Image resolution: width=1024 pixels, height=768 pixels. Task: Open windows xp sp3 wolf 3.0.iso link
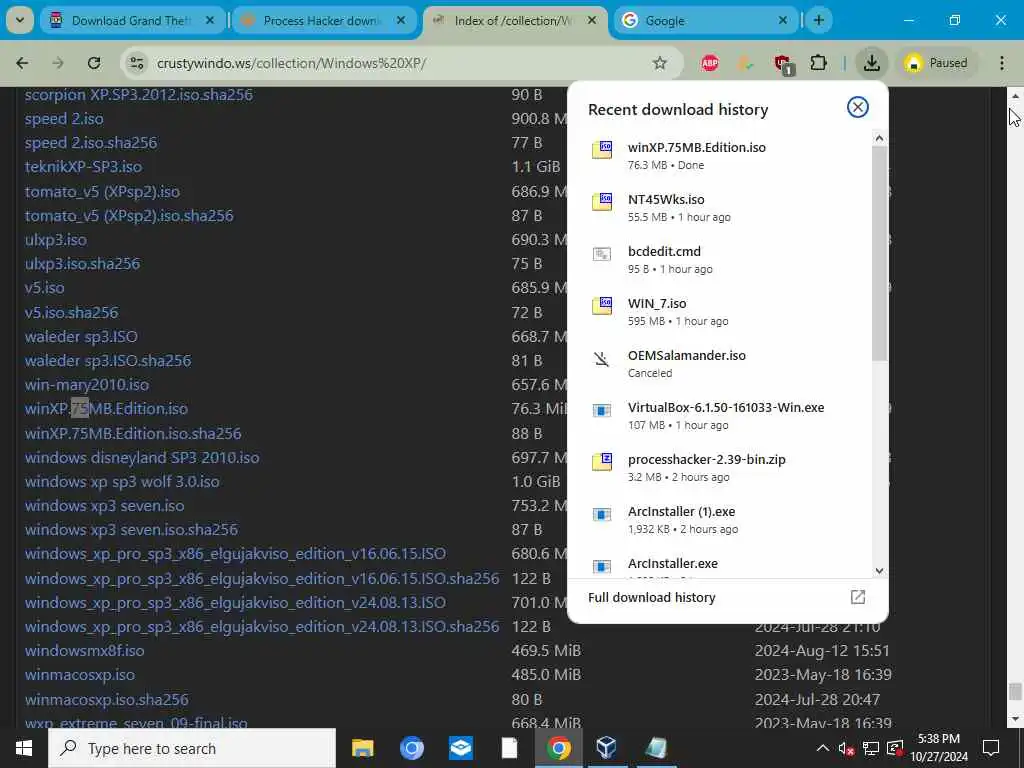pos(122,482)
